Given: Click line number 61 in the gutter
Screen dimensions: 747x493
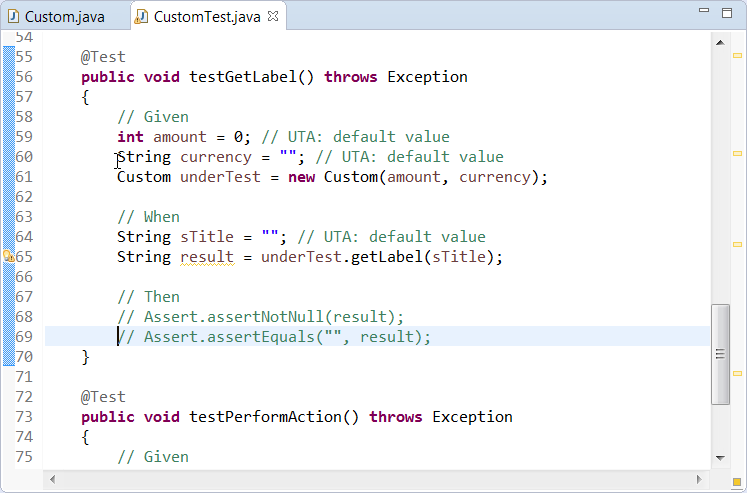Looking at the screenshot, I should point(24,177).
